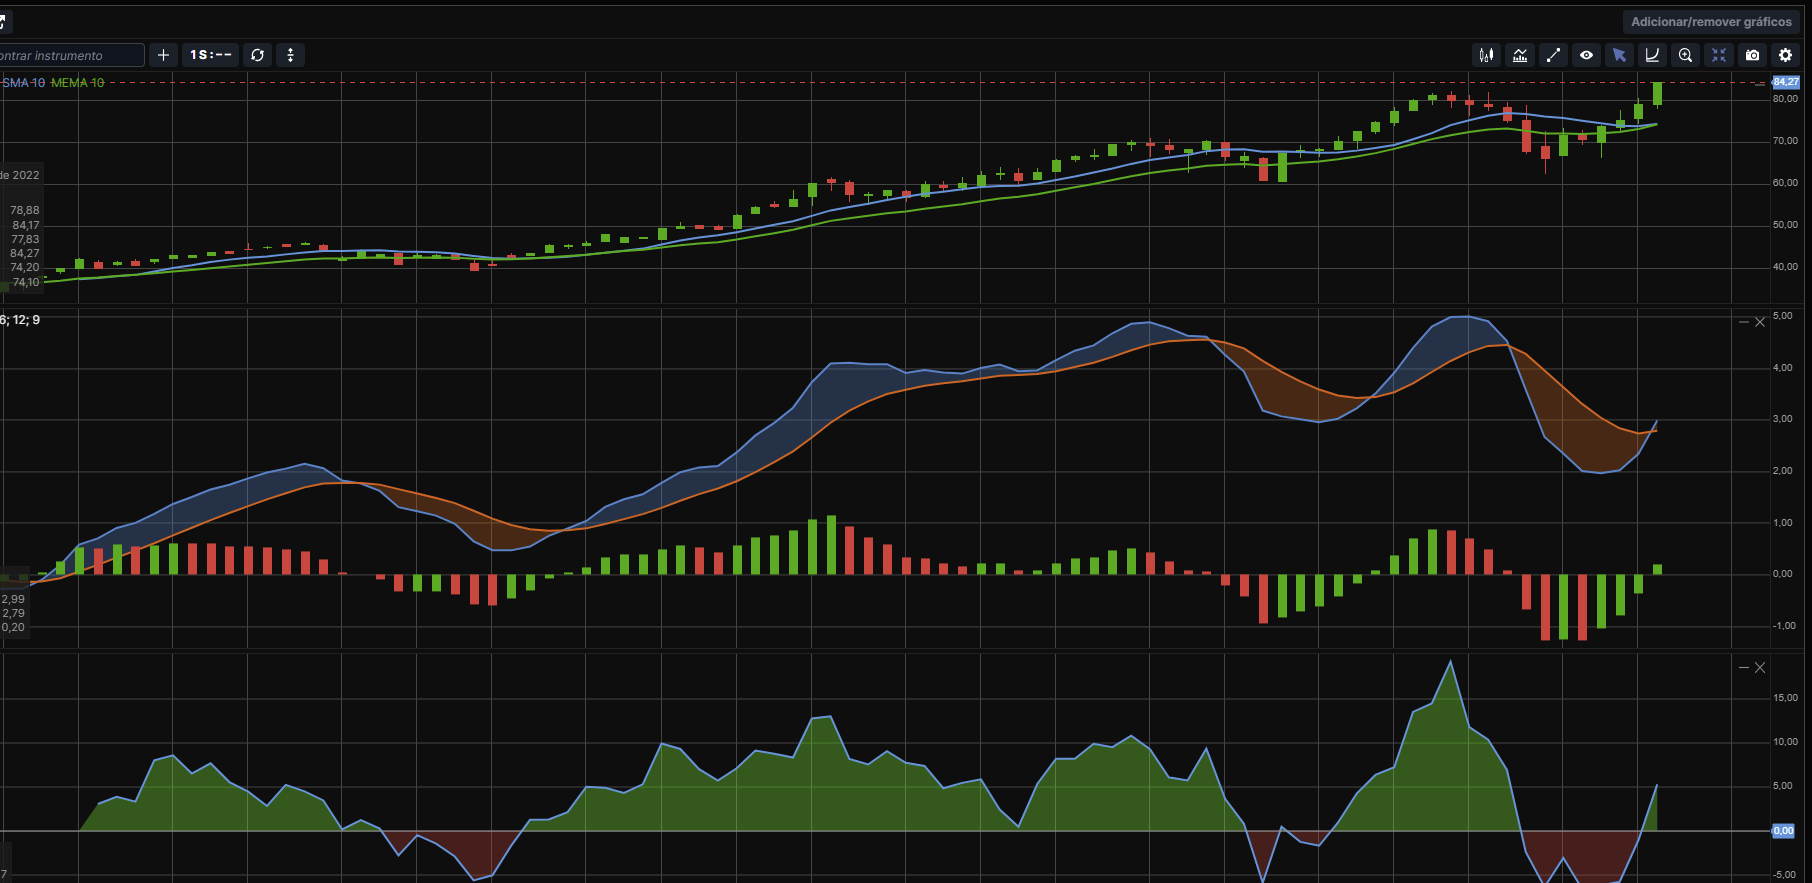Screen dimensions: 1812x883
Task: Toggle visibility with the eye icon
Action: pos(1586,55)
